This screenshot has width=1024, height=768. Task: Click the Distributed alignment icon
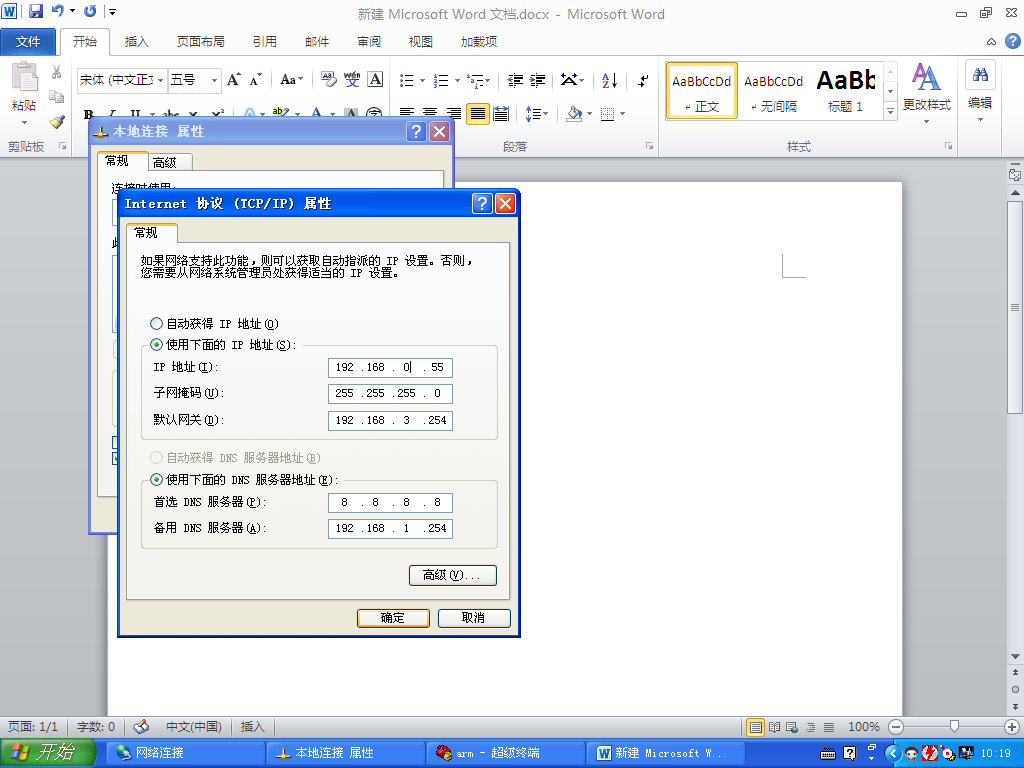click(x=501, y=114)
